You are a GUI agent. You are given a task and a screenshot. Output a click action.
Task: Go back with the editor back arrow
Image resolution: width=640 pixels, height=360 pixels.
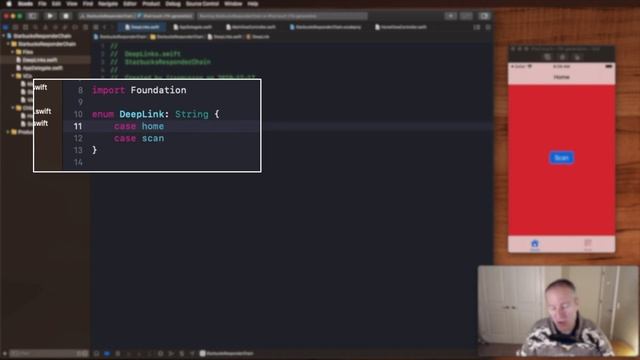tap(104, 27)
